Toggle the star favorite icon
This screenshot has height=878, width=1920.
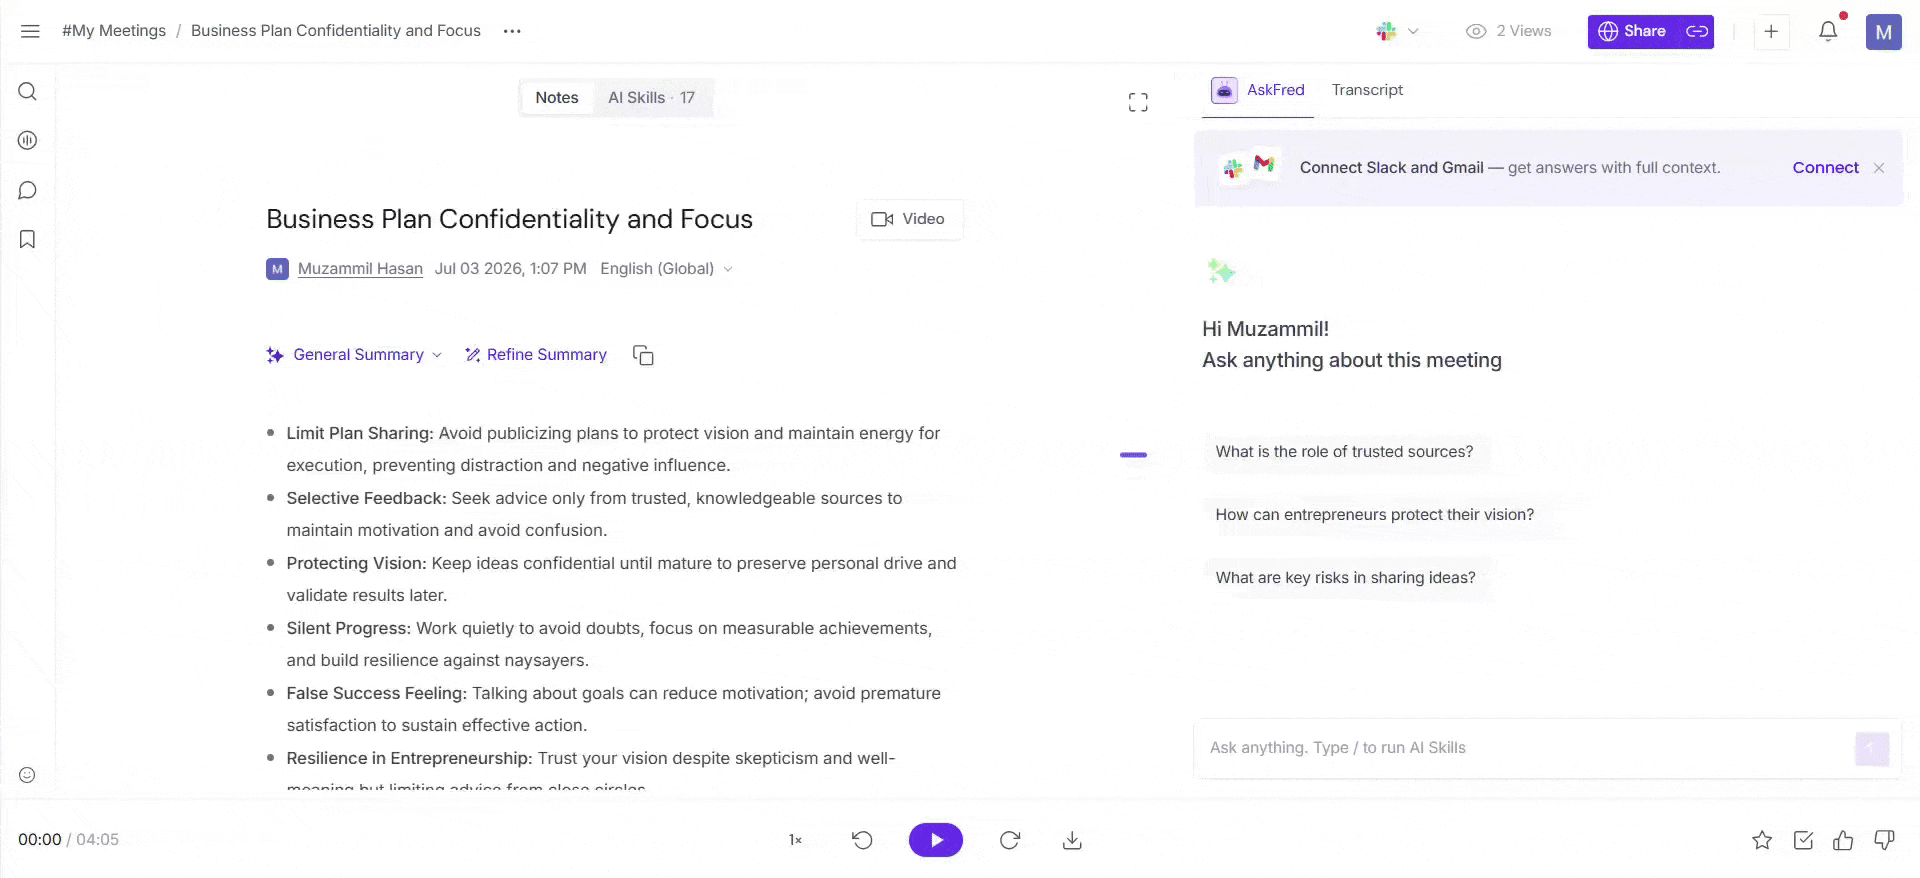[x=1762, y=840]
